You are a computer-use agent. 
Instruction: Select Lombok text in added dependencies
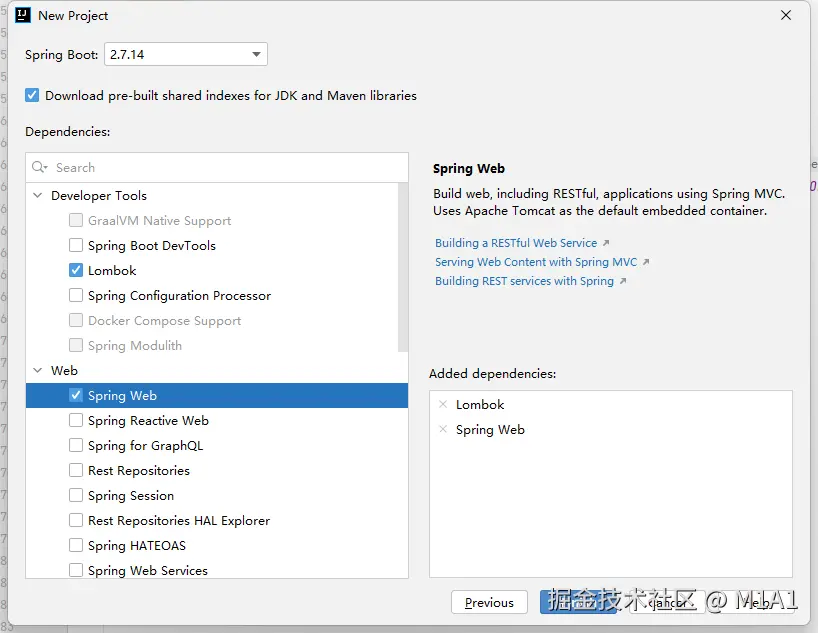480,404
